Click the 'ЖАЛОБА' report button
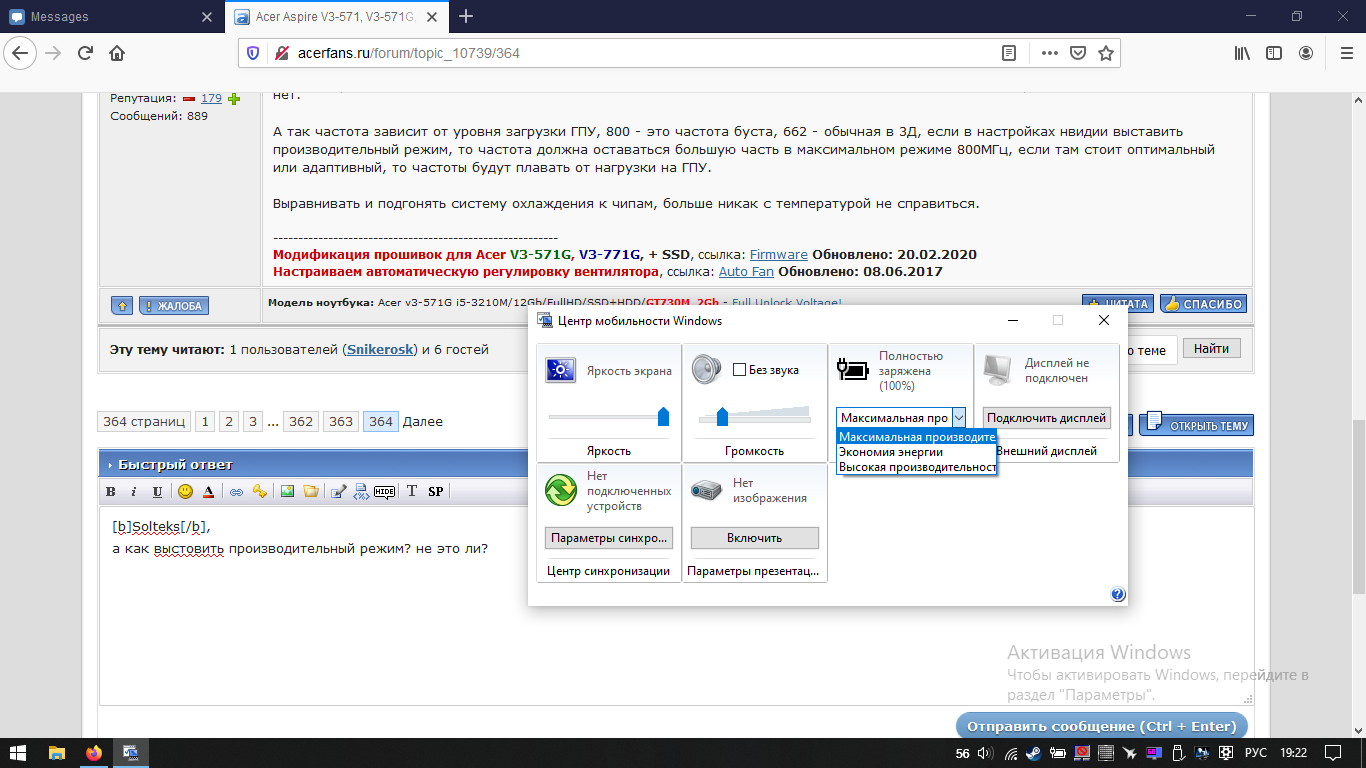The image size is (1366, 768). pyautogui.click(x=173, y=305)
